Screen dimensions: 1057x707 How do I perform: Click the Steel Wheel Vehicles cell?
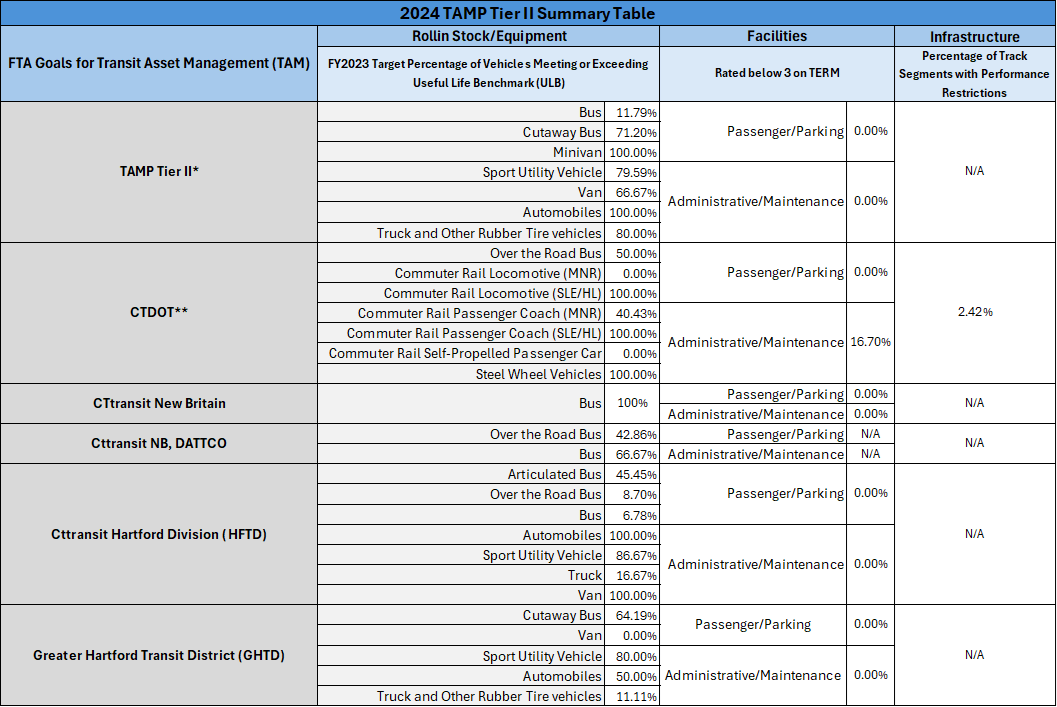pos(539,374)
